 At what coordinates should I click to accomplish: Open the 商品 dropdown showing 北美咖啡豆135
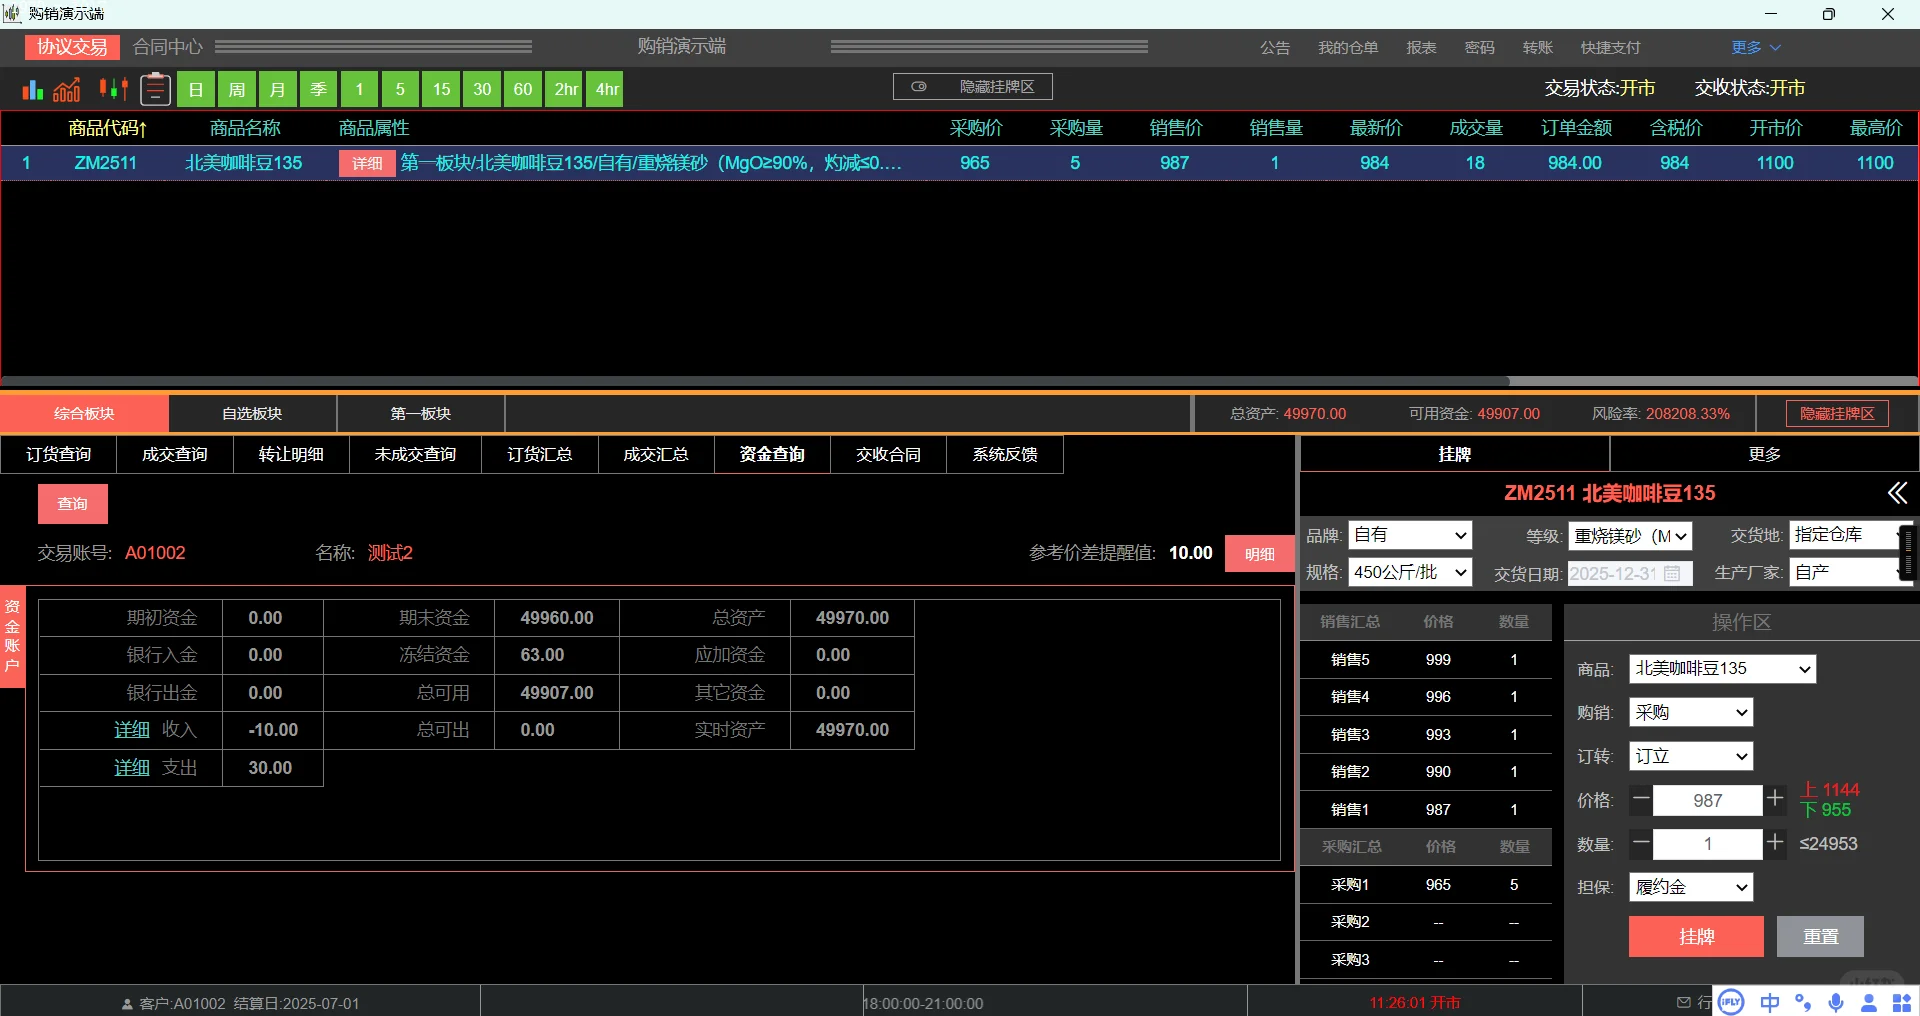pos(1722,669)
